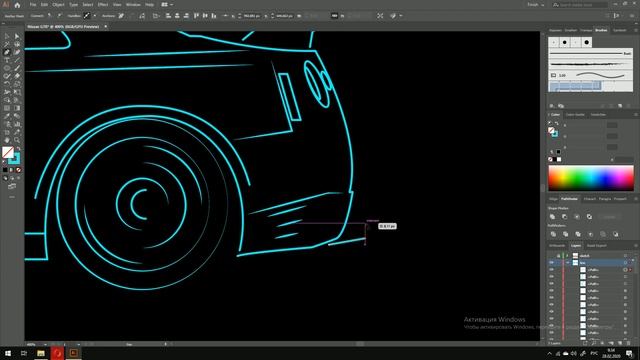Click the Expand button in Pathfinder
The image size is (640, 360).
point(609,217)
